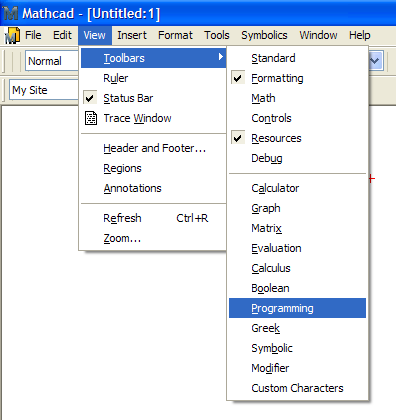
Task: Show the Evaluation toolbar
Action: click(297, 248)
